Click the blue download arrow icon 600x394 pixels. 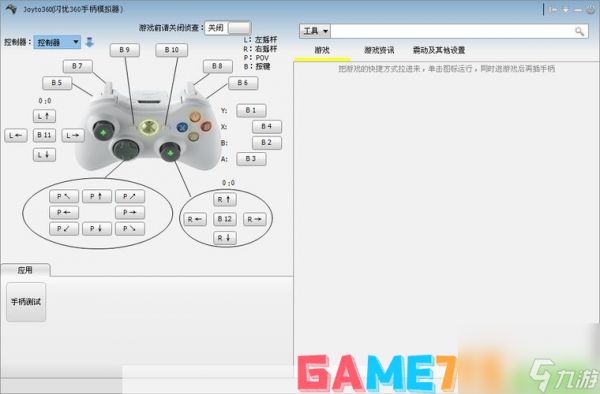tap(90, 42)
